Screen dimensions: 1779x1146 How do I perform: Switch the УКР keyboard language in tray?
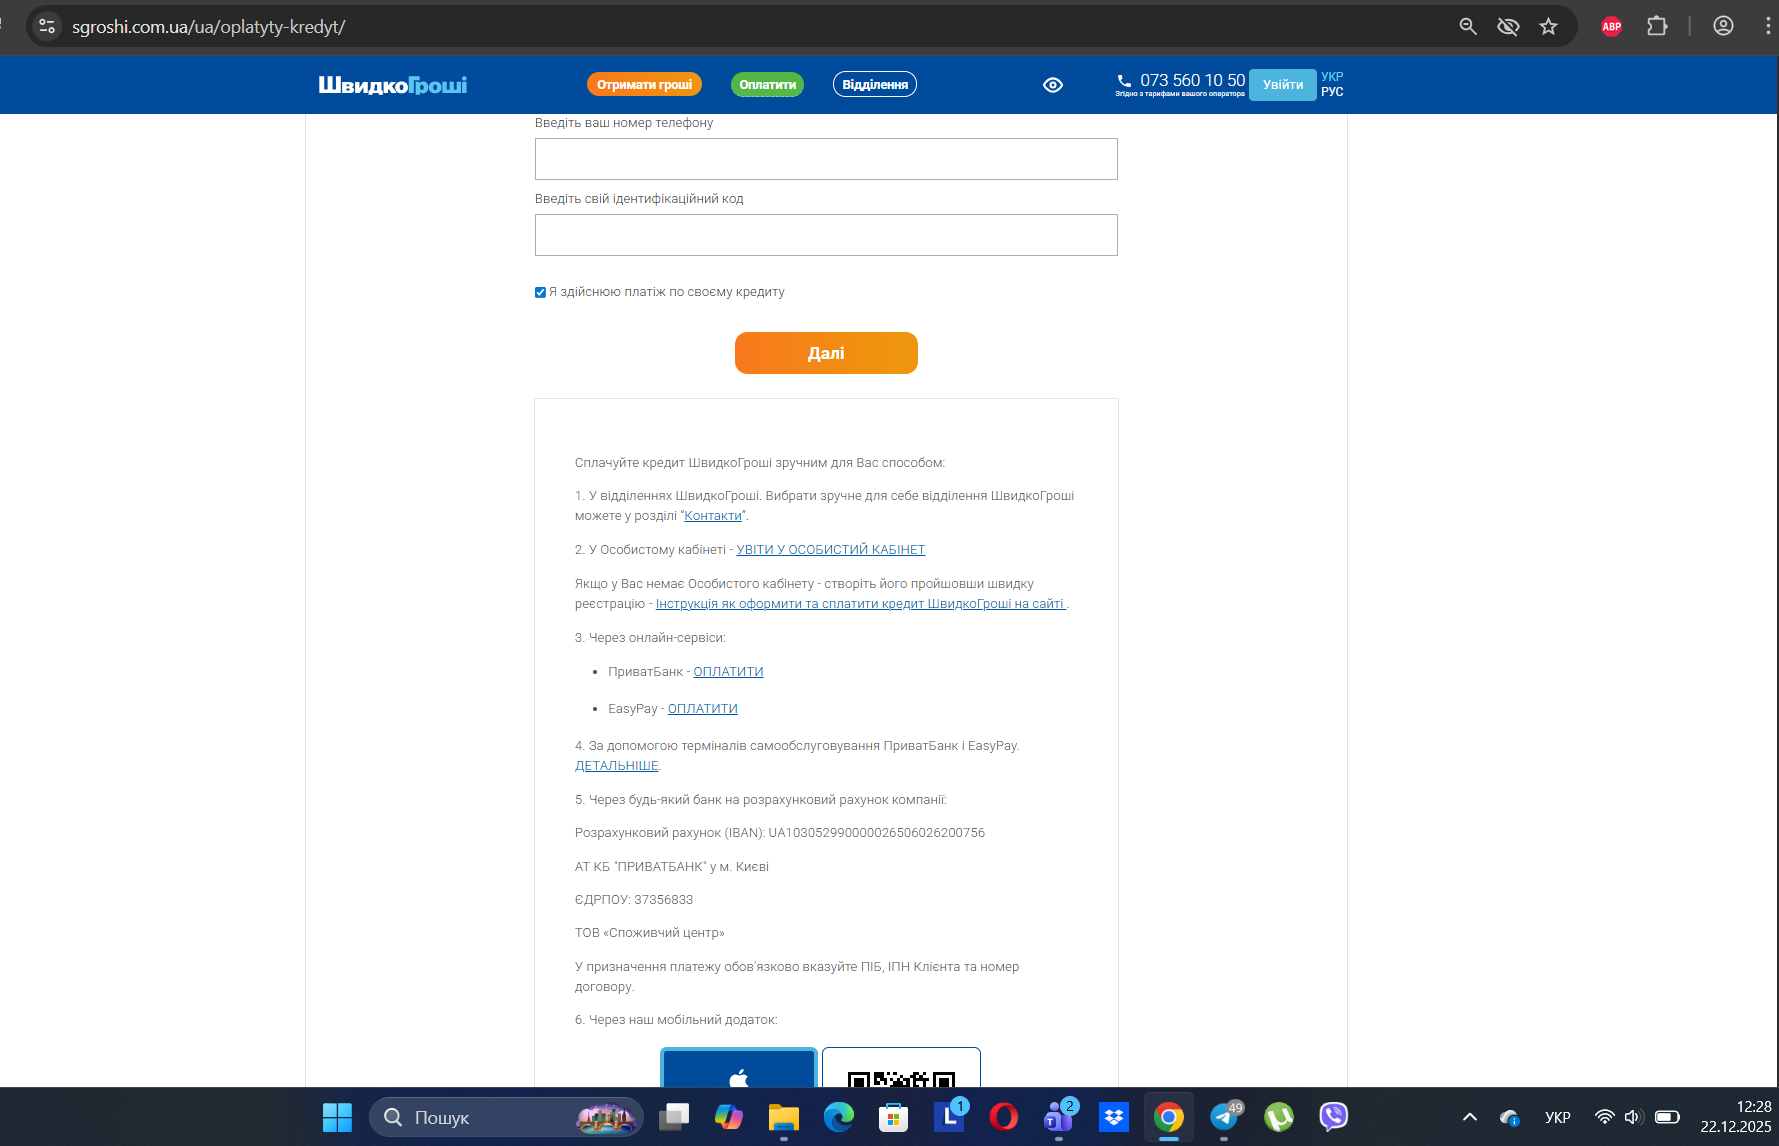click(x=1558, y=1117)
